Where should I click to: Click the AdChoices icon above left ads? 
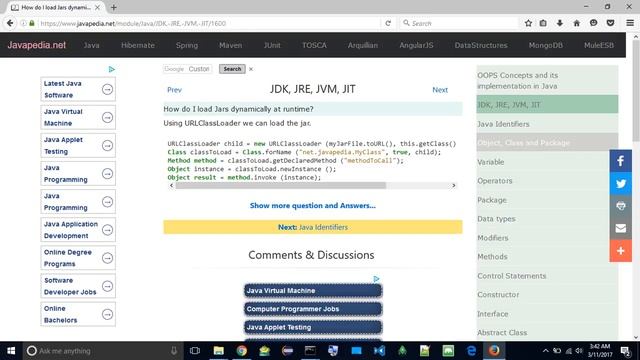[112, 69]
